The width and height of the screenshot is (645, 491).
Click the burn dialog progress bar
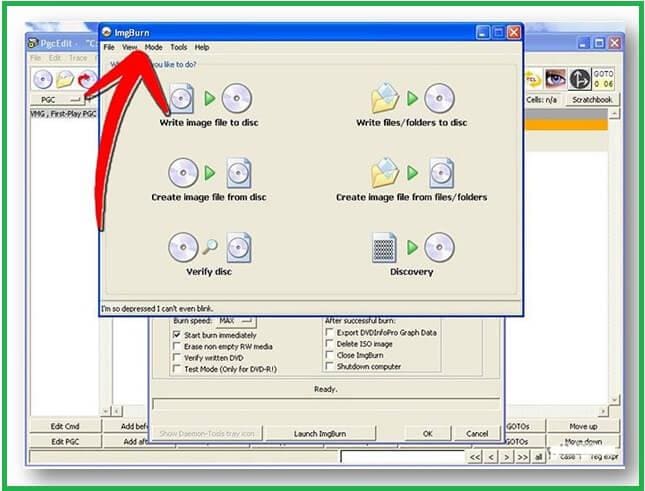point(326,404)
